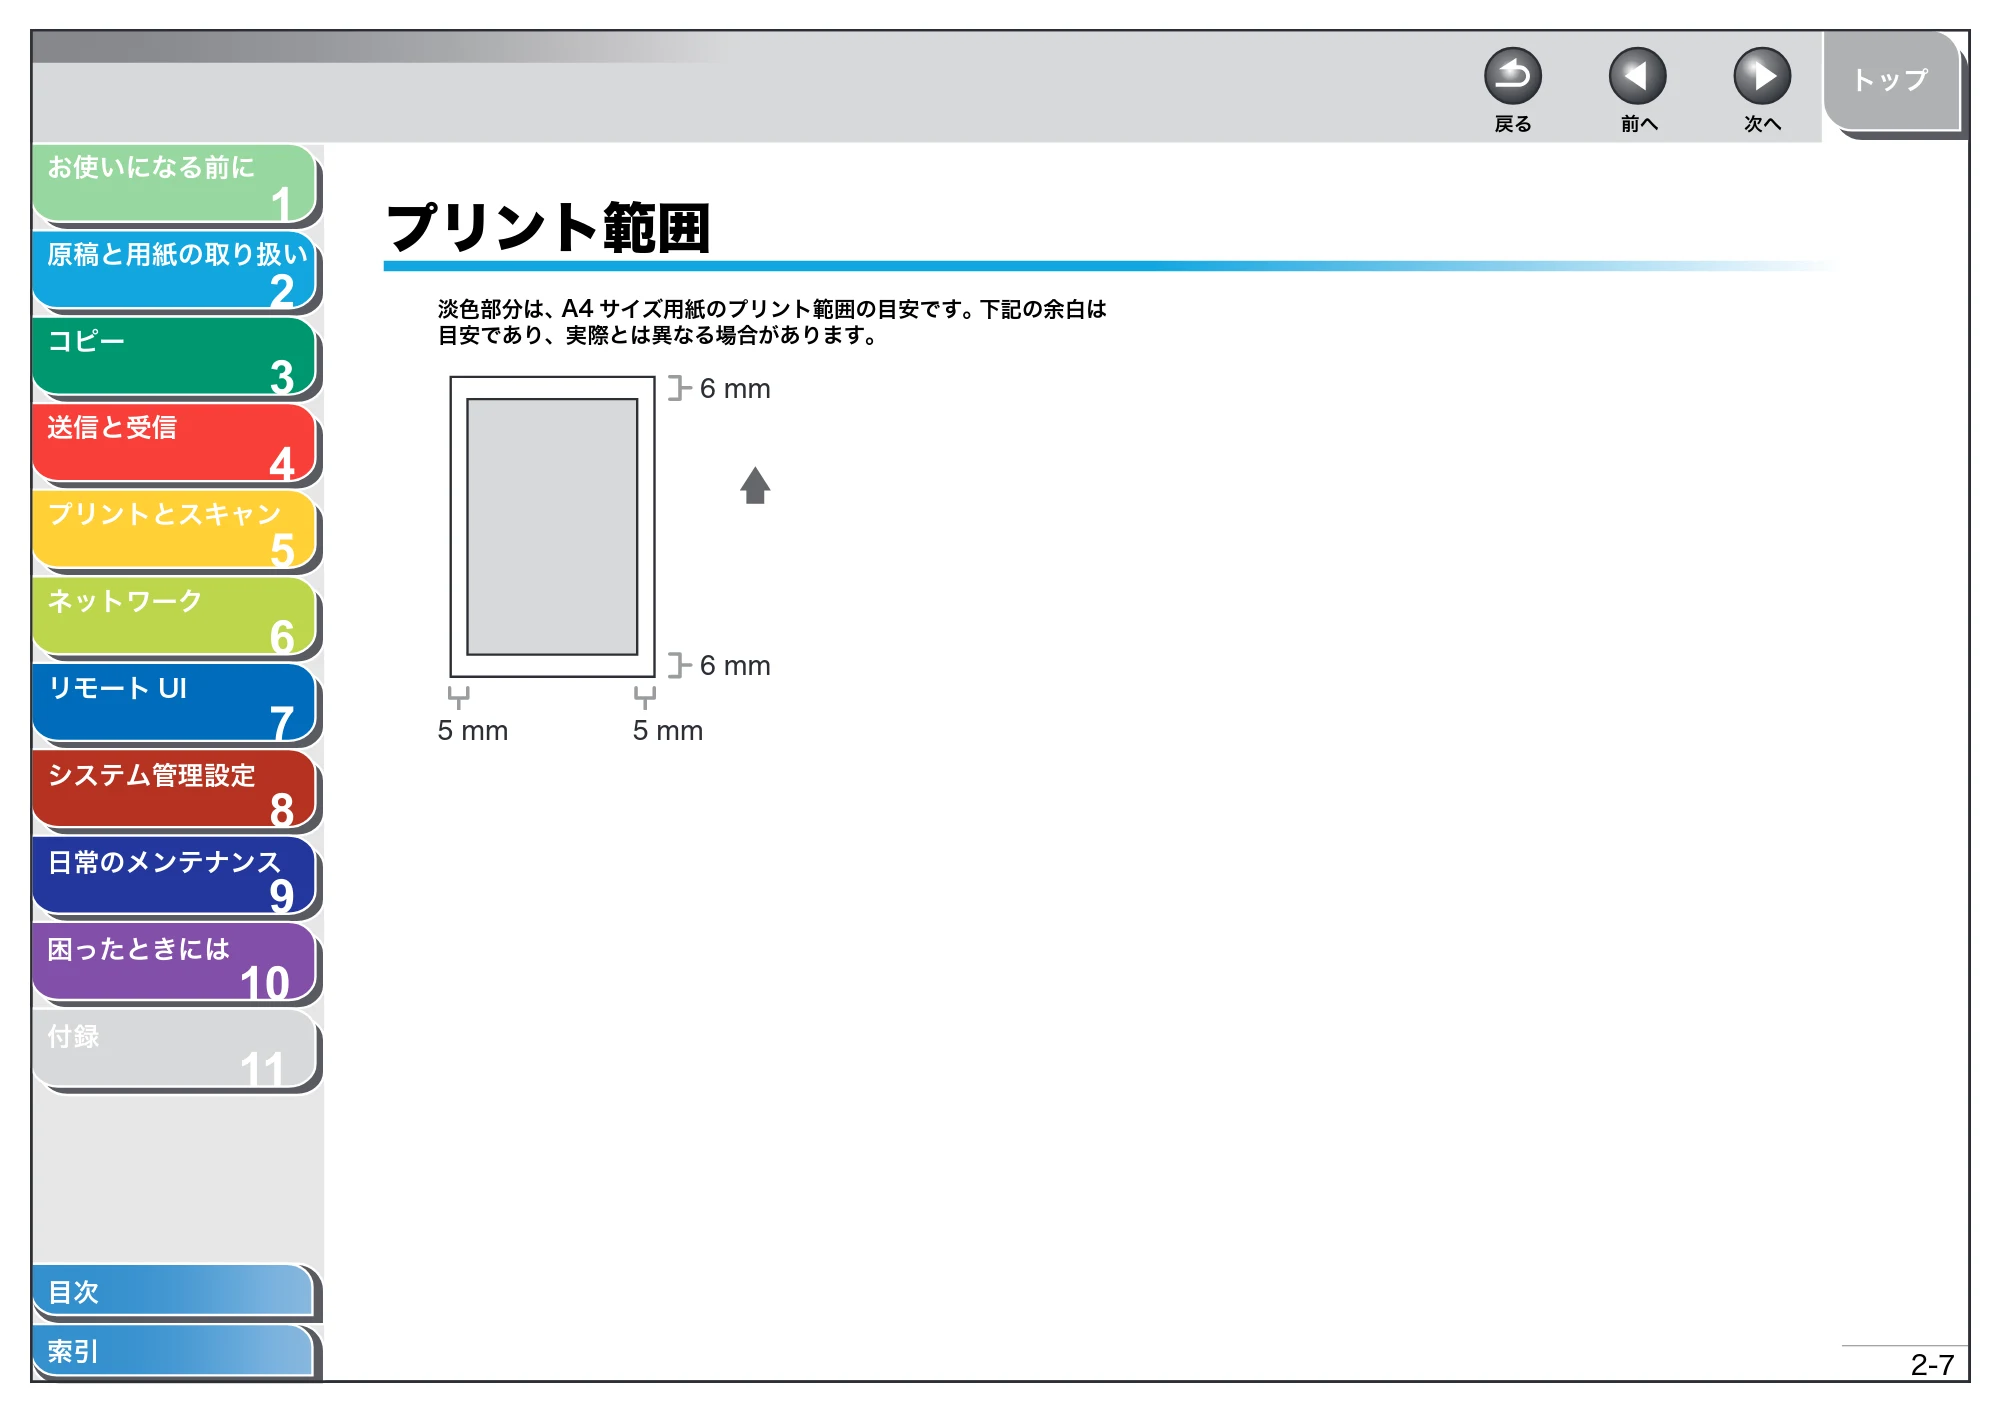Image resolution: width=2000 pixels, height=1414 pixels.
Task: Click the page number 2-7
Action: (x=1932, y=1364)
